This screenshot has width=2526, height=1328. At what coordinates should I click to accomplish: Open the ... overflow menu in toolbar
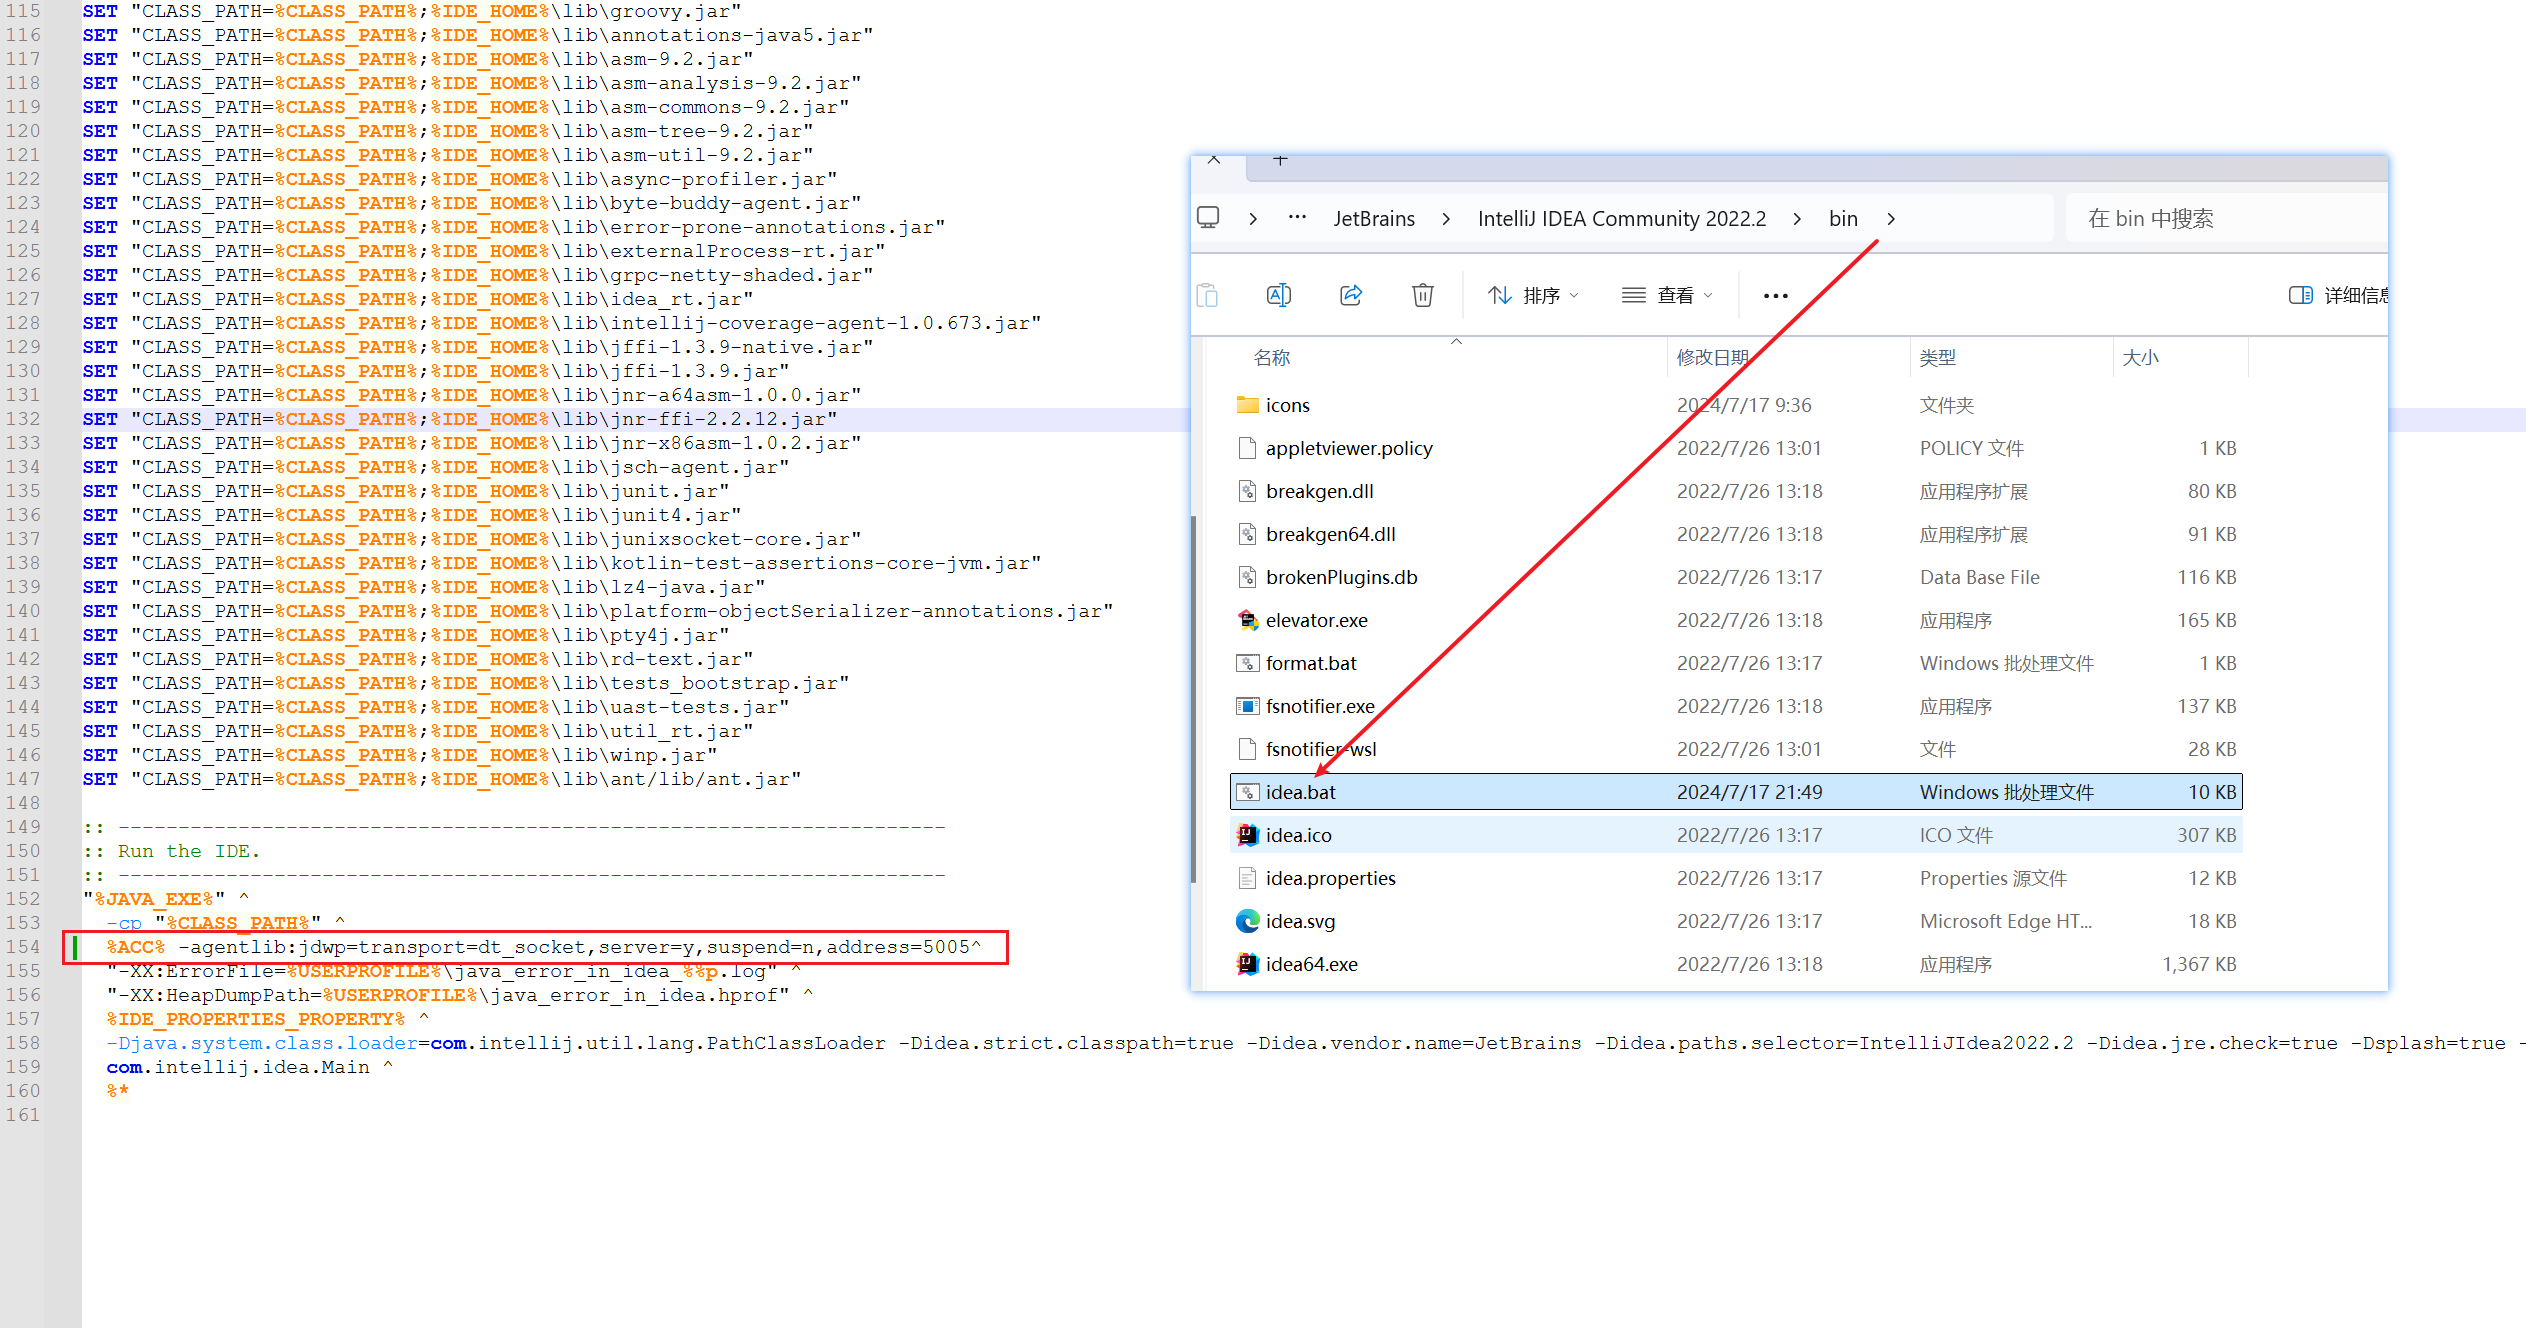1775,295
